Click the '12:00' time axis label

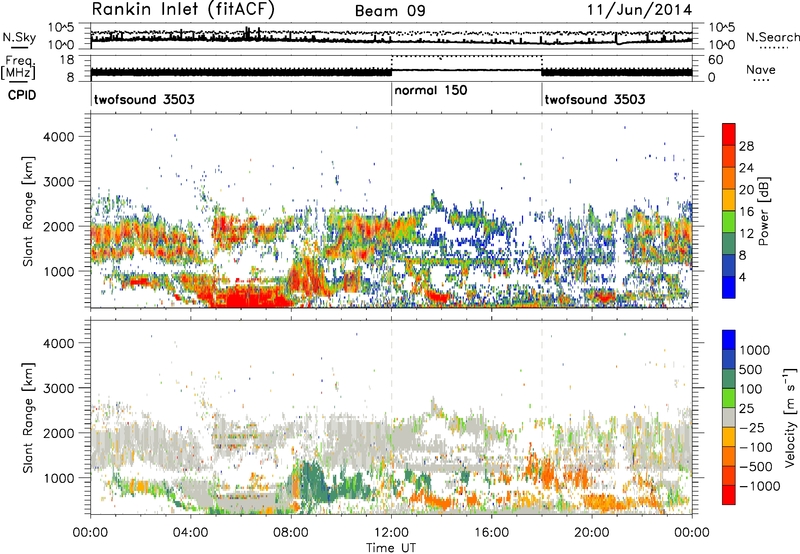(391, 533)
